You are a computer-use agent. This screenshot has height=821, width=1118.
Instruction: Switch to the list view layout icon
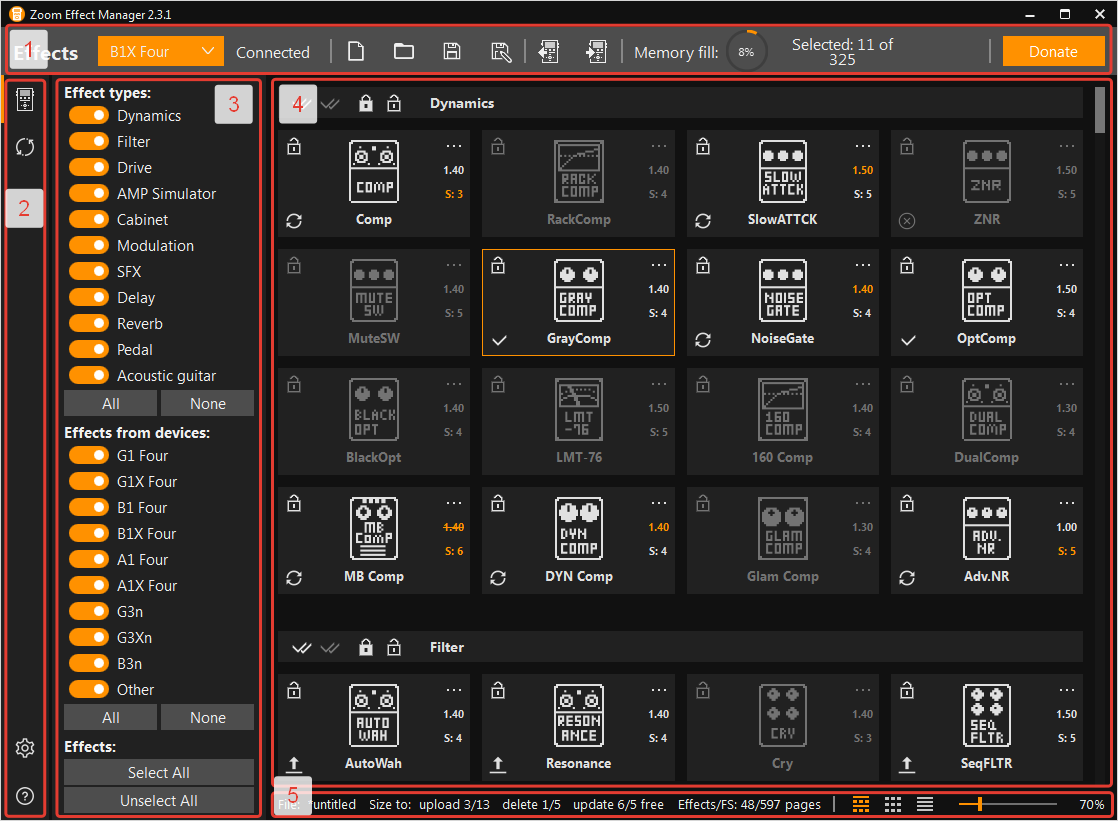pos(925,804)
